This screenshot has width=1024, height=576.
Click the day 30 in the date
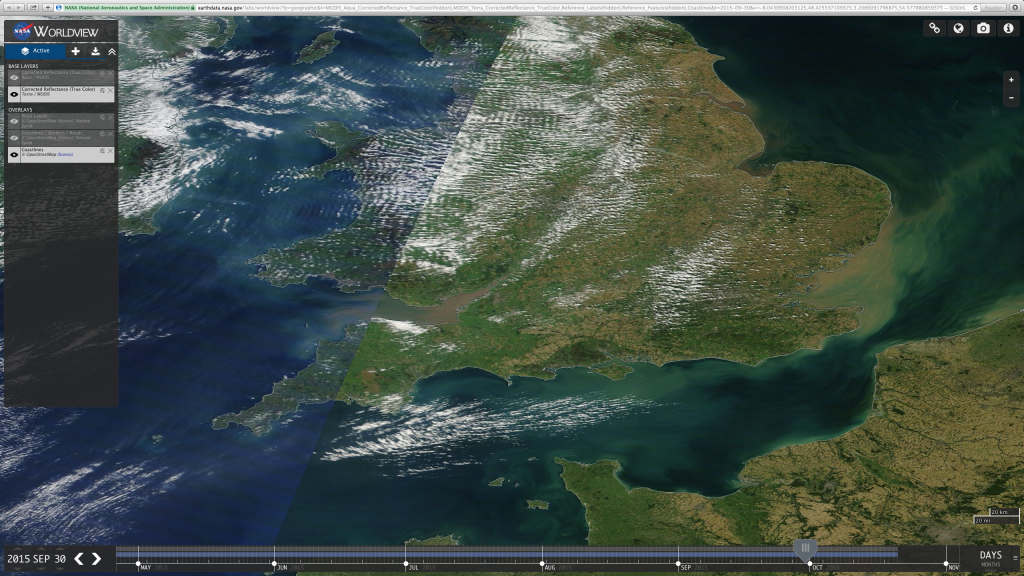[60, 559]
